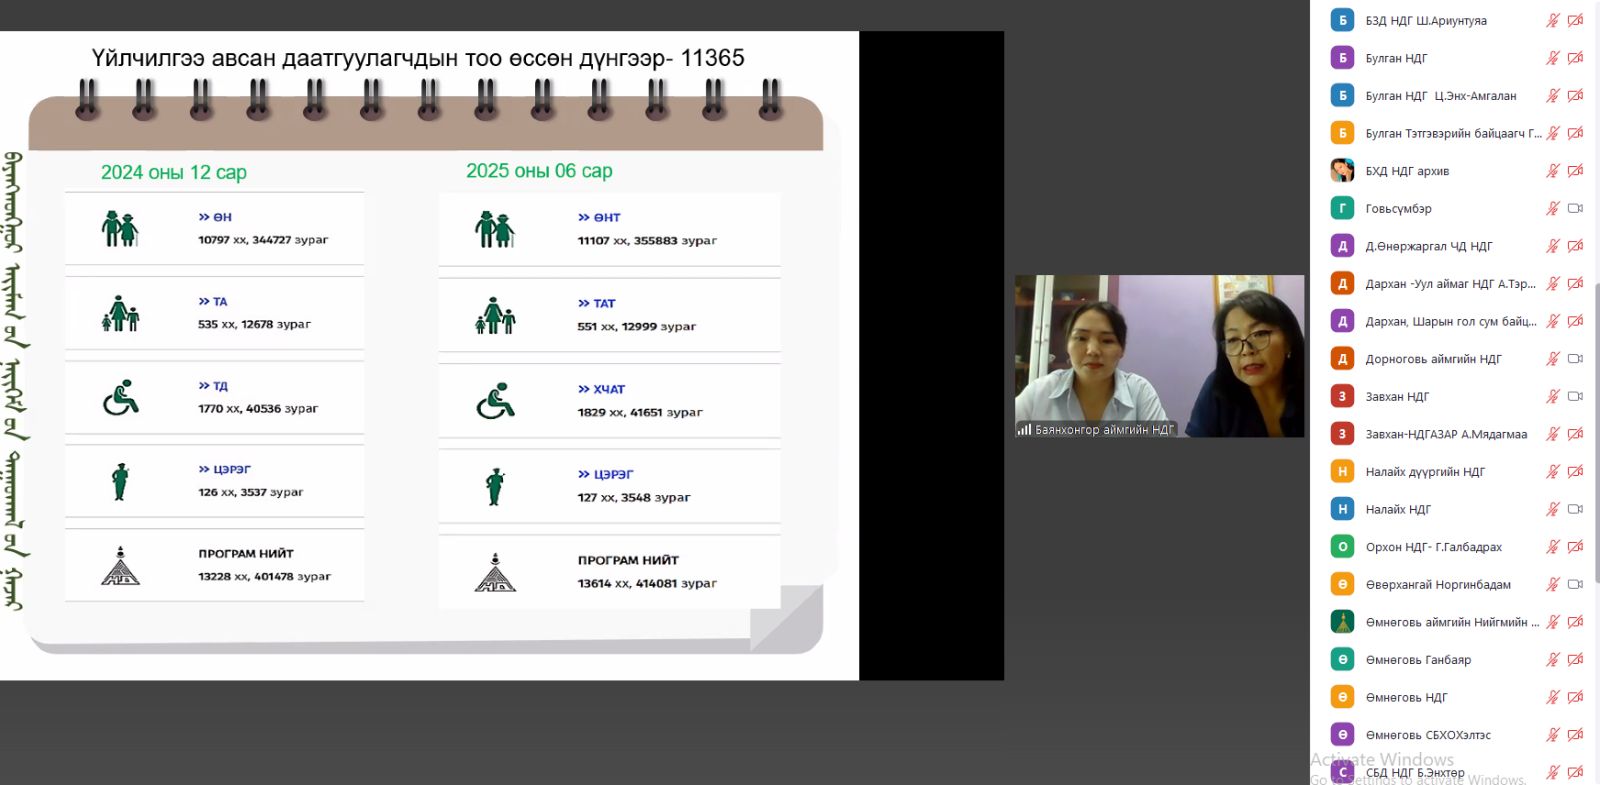Click muted mic icon for Орхон НДГ- Г.Галбадрах
This screenshot has height=785, width=1600.
(1552, 547)
